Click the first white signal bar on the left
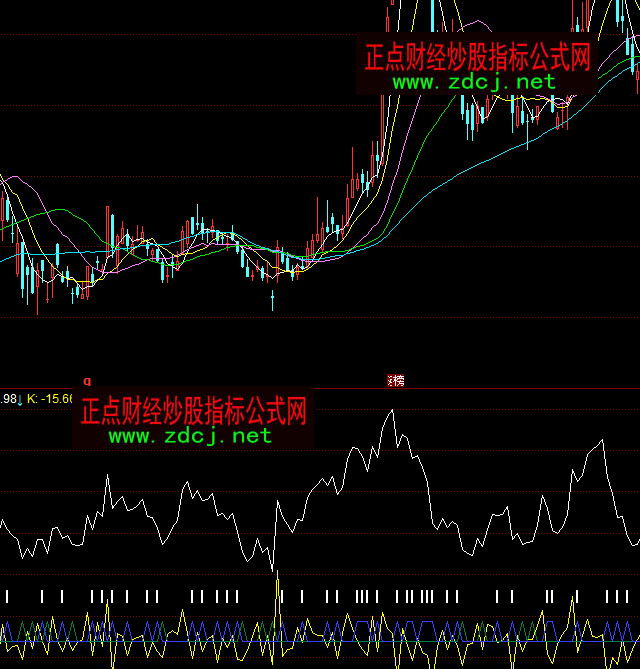This screenshot has height=669, width=640. click(7, 597)
